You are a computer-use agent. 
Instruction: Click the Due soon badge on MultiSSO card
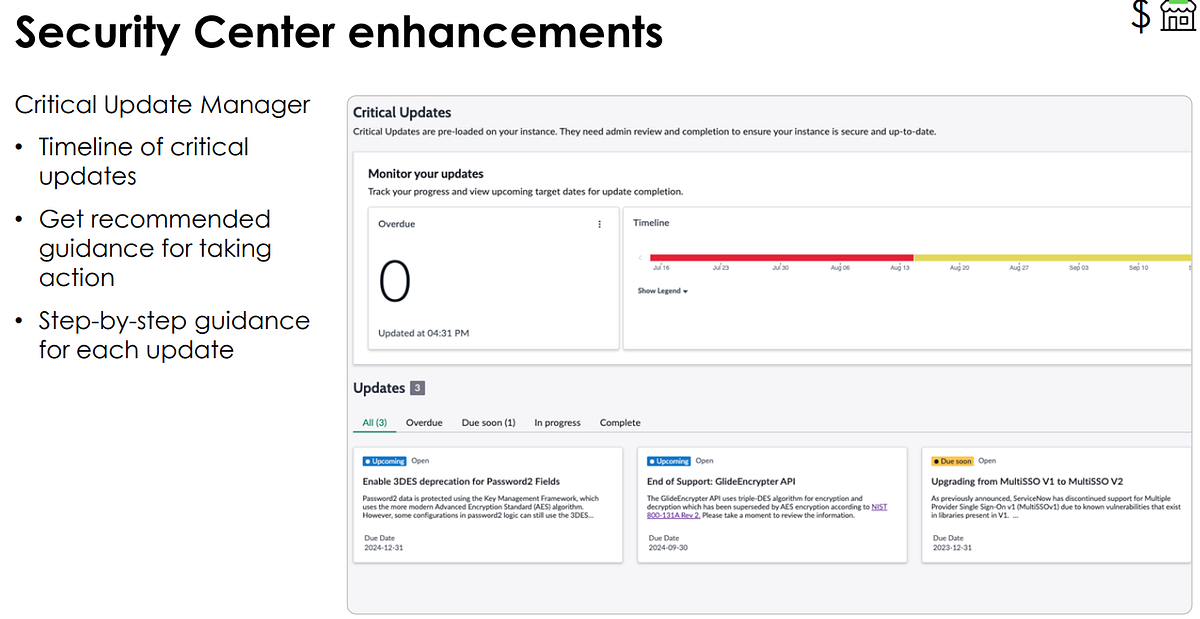click(951, 460)
